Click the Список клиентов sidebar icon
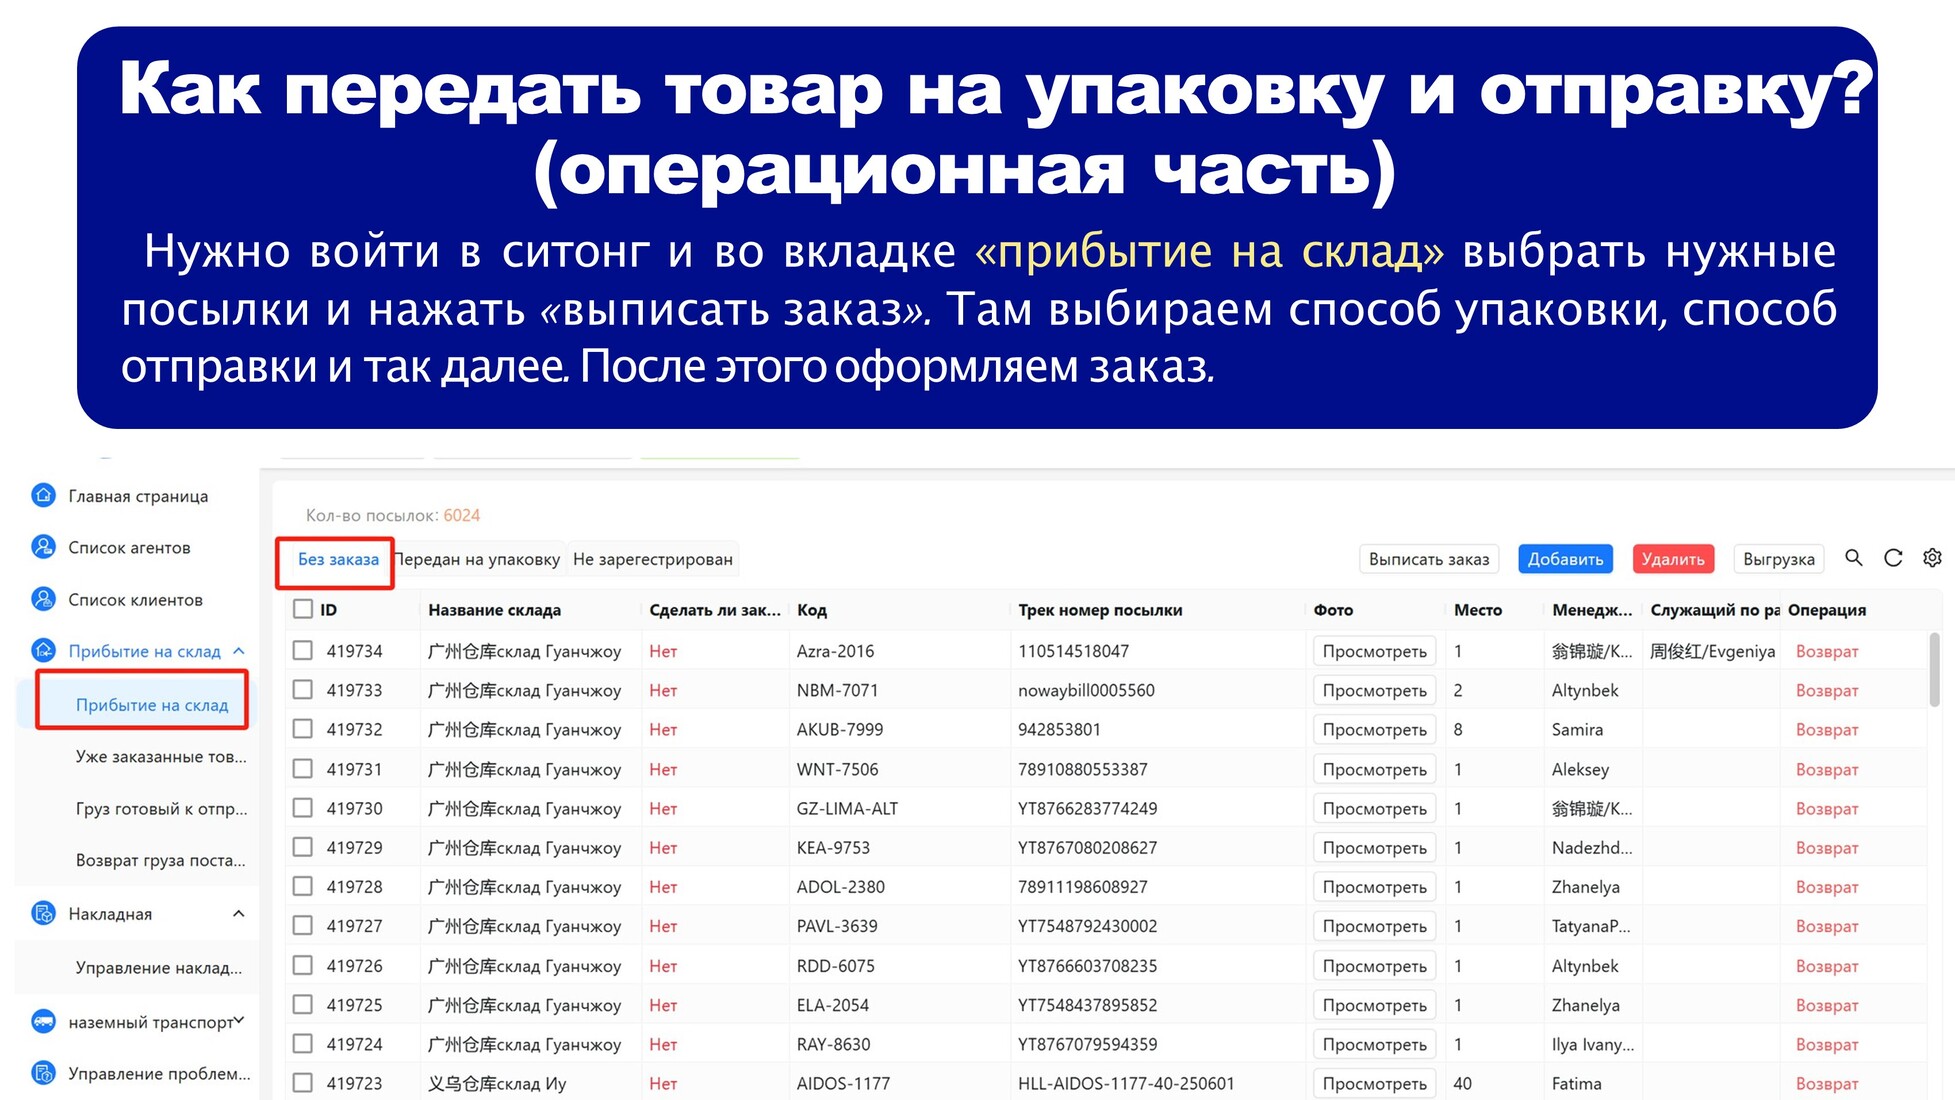 [43, 599]
